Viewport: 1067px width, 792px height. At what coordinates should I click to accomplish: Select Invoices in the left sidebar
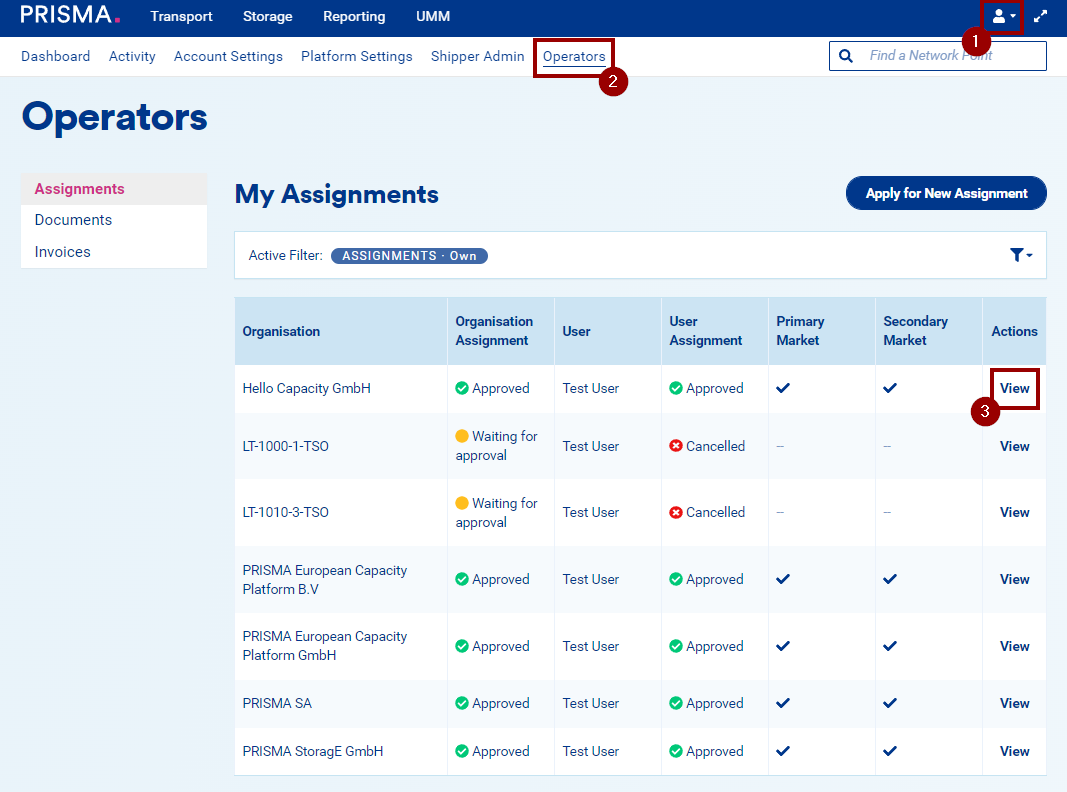pos(62,252)
